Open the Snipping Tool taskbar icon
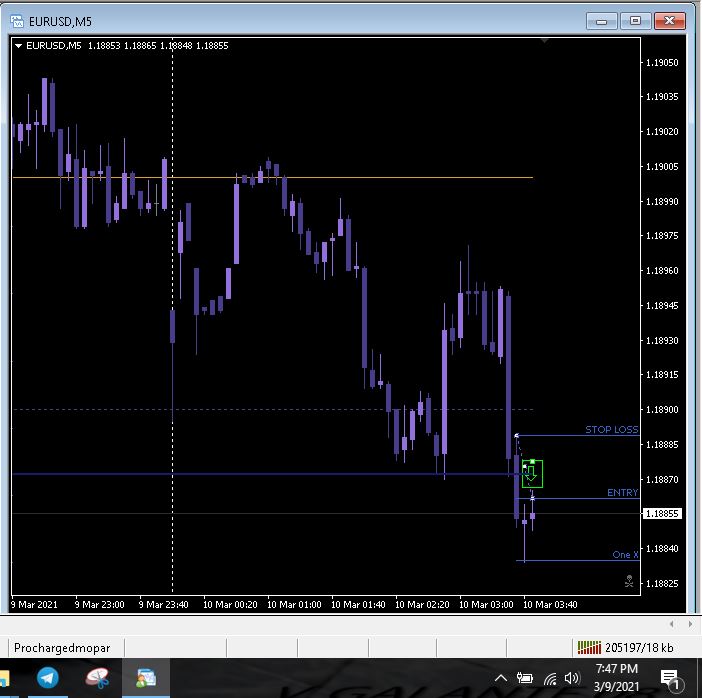 97,677
